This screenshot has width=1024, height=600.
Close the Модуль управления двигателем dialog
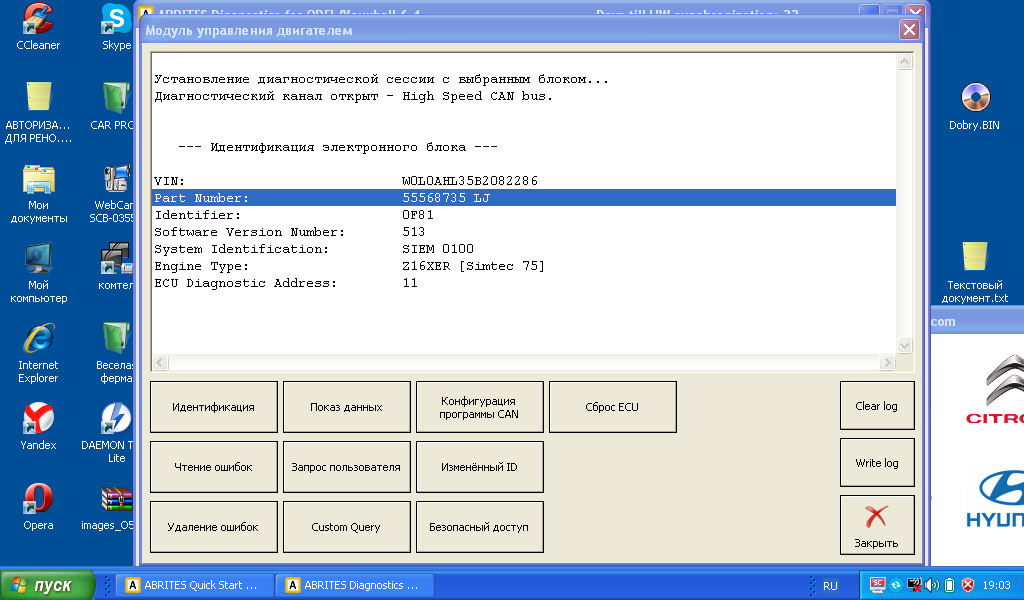click(909, 29)
